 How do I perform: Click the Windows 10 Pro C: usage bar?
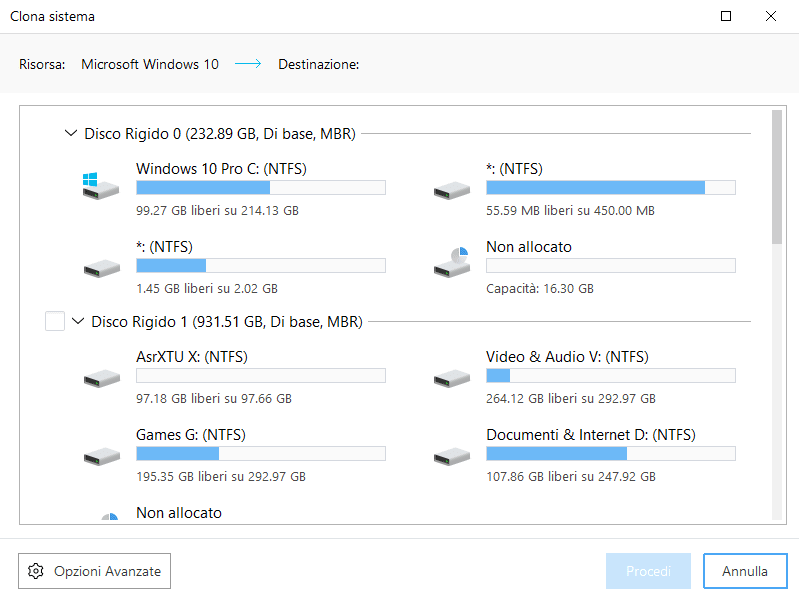point(260,187)
